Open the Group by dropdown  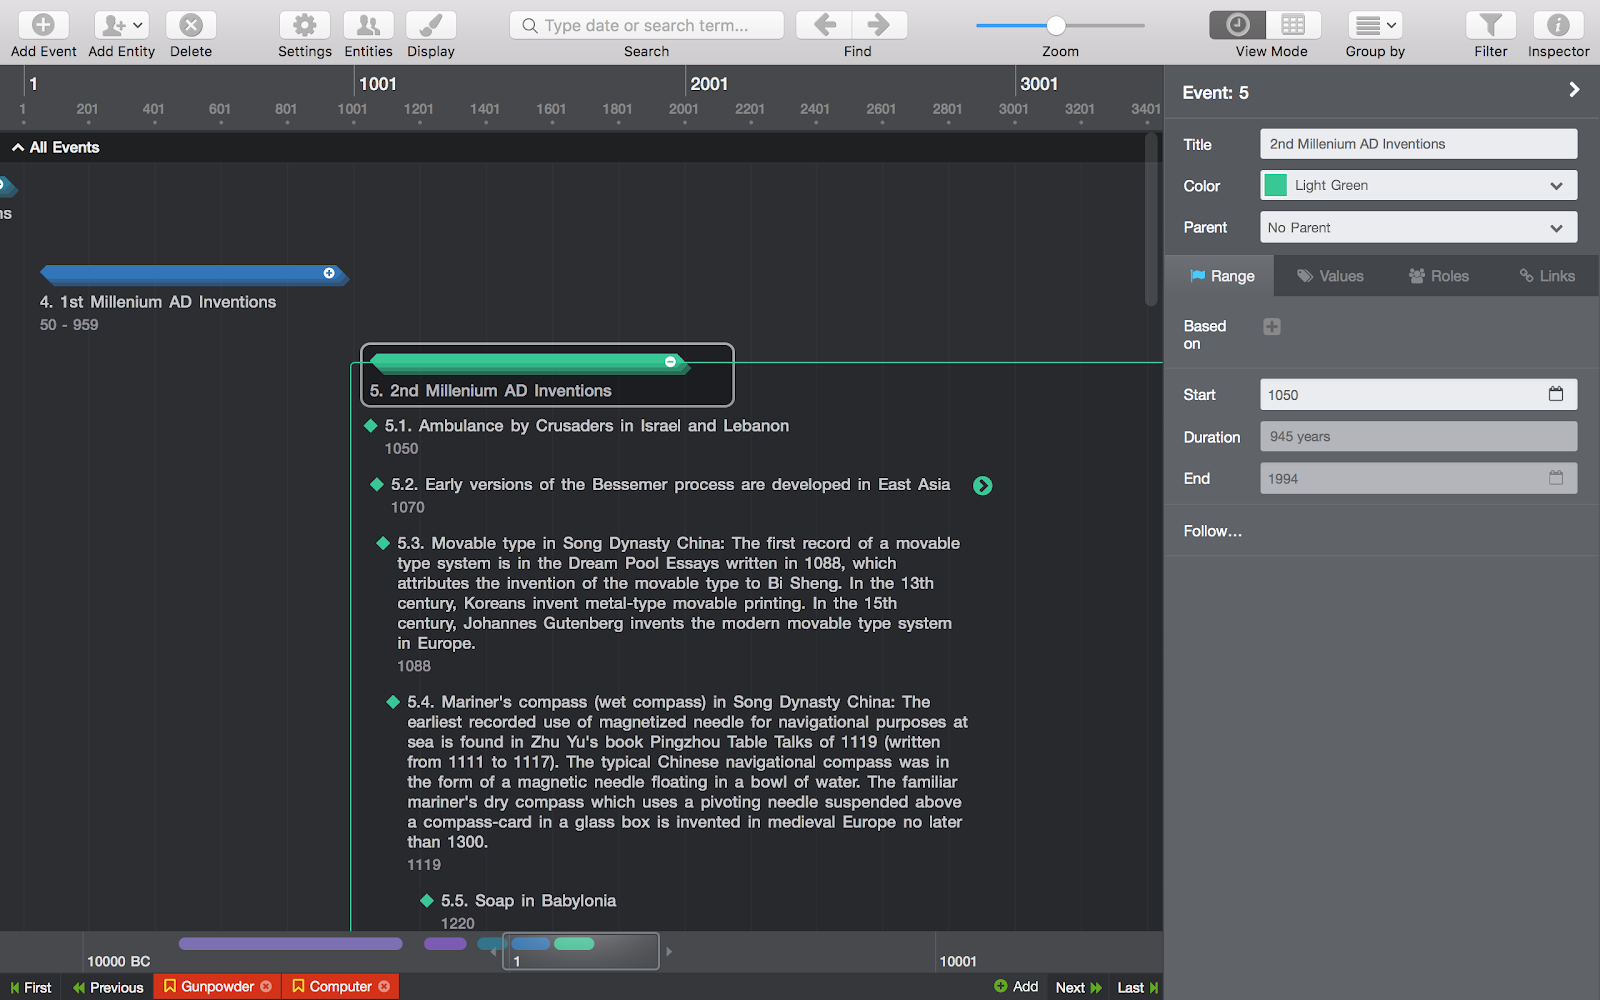point(1375,25)
